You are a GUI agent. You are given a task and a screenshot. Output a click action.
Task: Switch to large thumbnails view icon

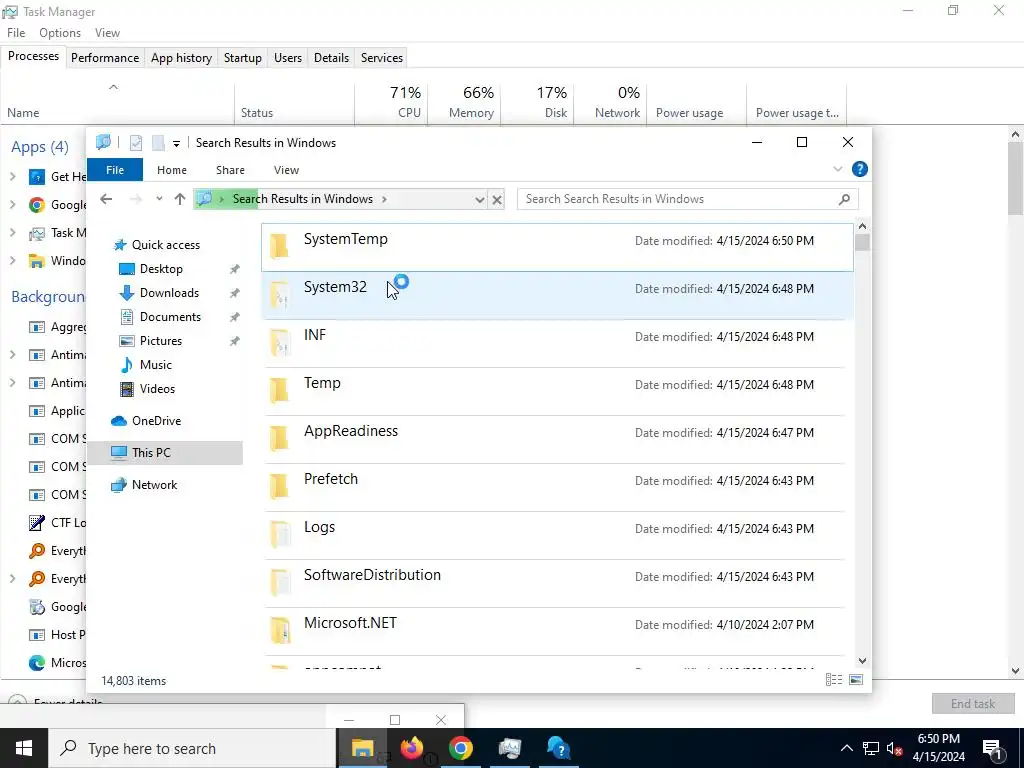coord(856,680)
